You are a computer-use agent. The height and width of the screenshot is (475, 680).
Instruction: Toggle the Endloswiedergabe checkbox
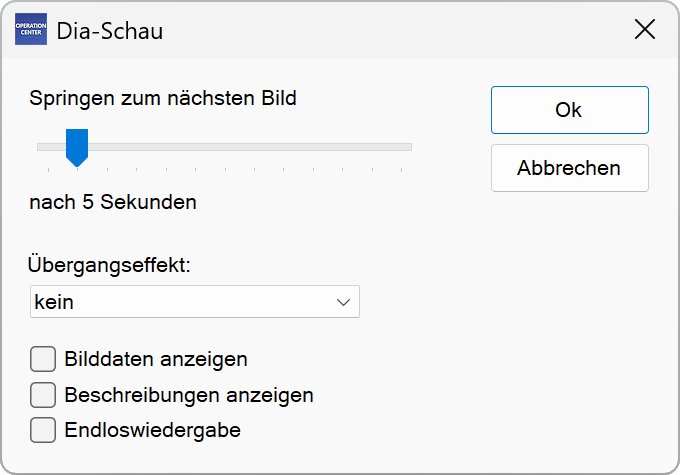[x=43, y=430]
